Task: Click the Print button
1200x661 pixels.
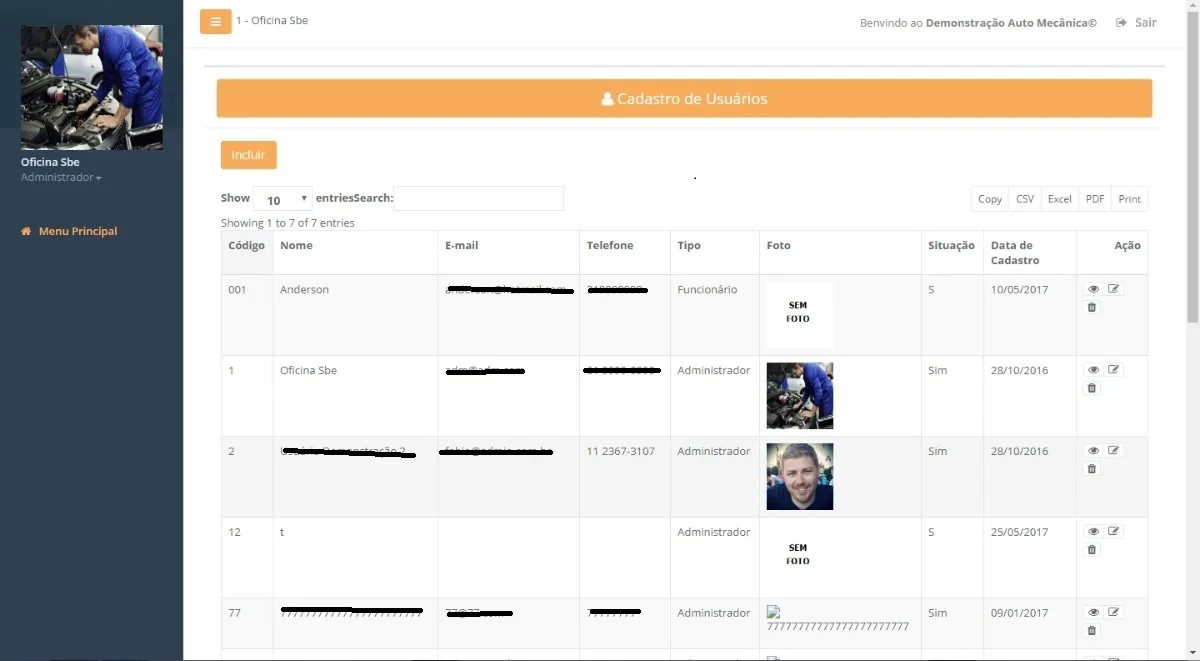Action: click(x=1130, y=199)
